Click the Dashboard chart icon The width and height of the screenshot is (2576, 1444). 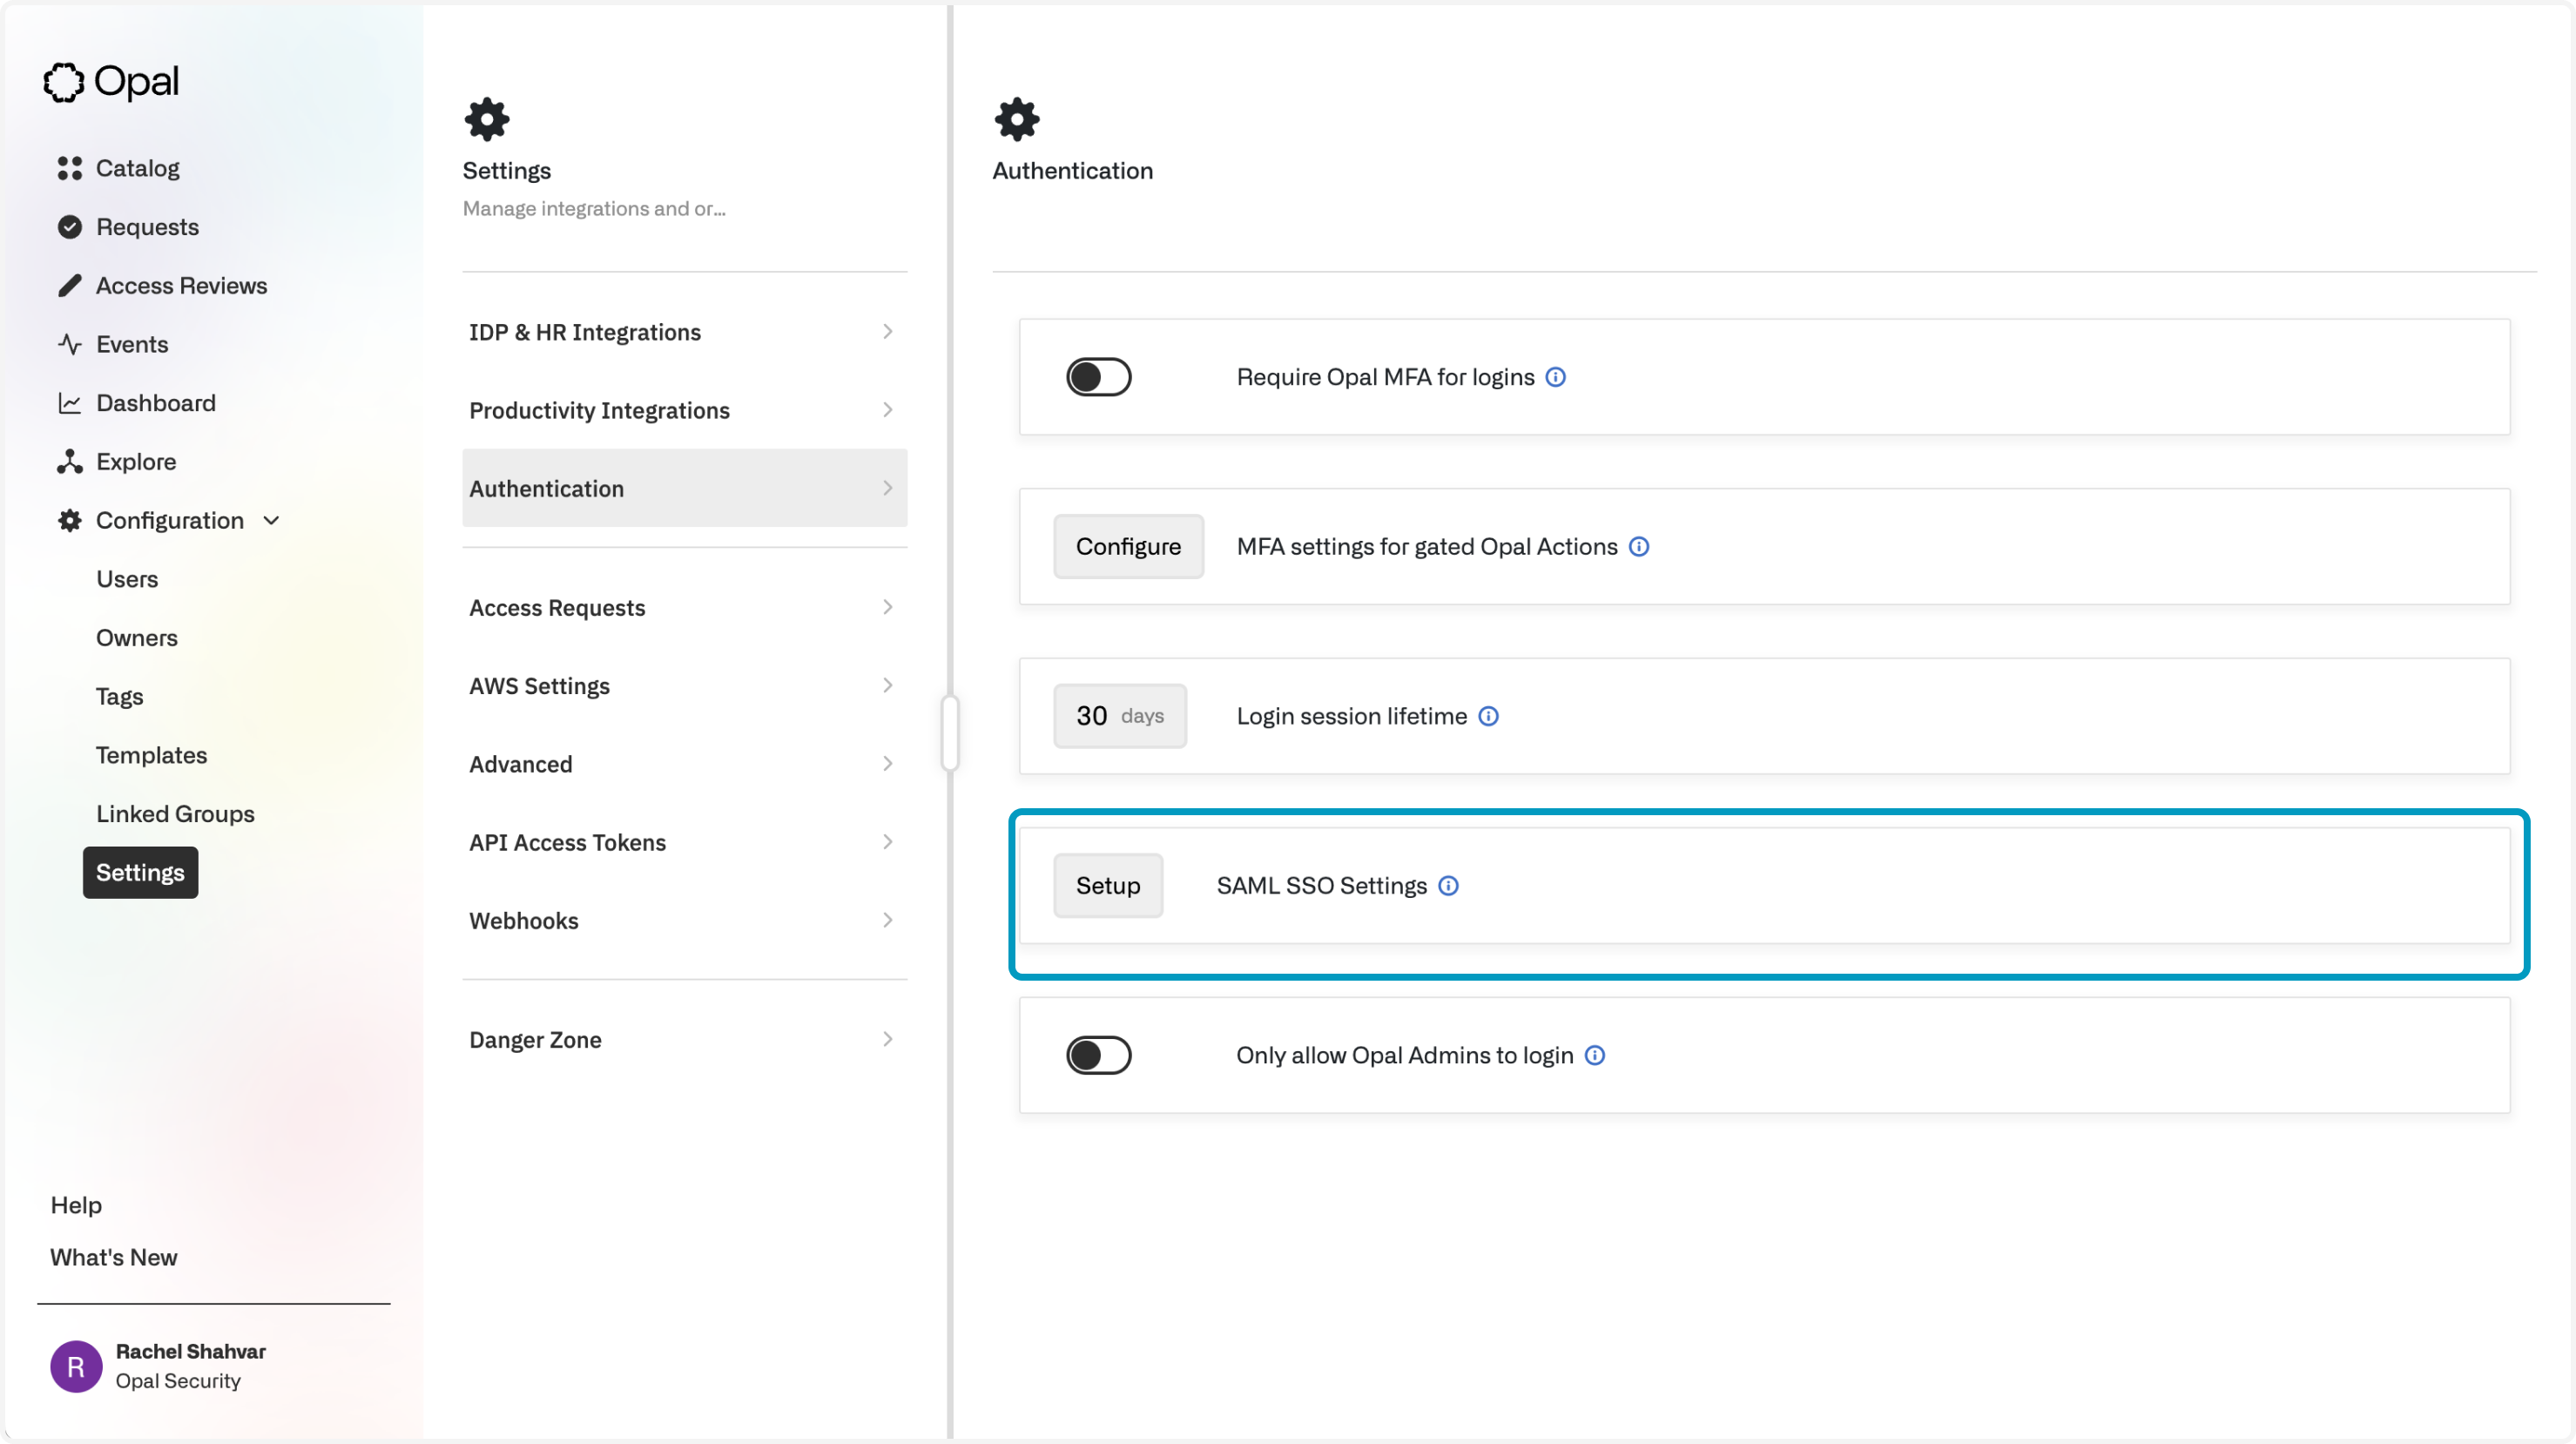pos(69,403)
